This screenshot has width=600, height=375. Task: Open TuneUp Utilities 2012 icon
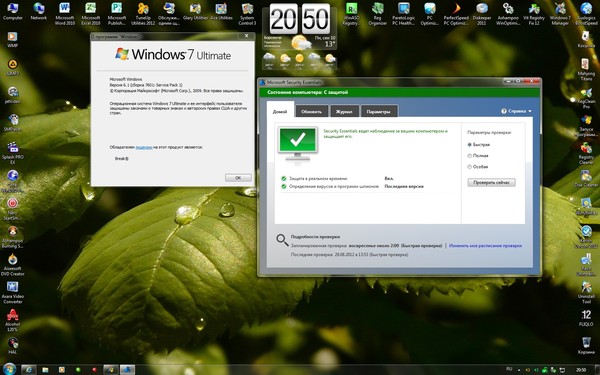pos(143,13)
